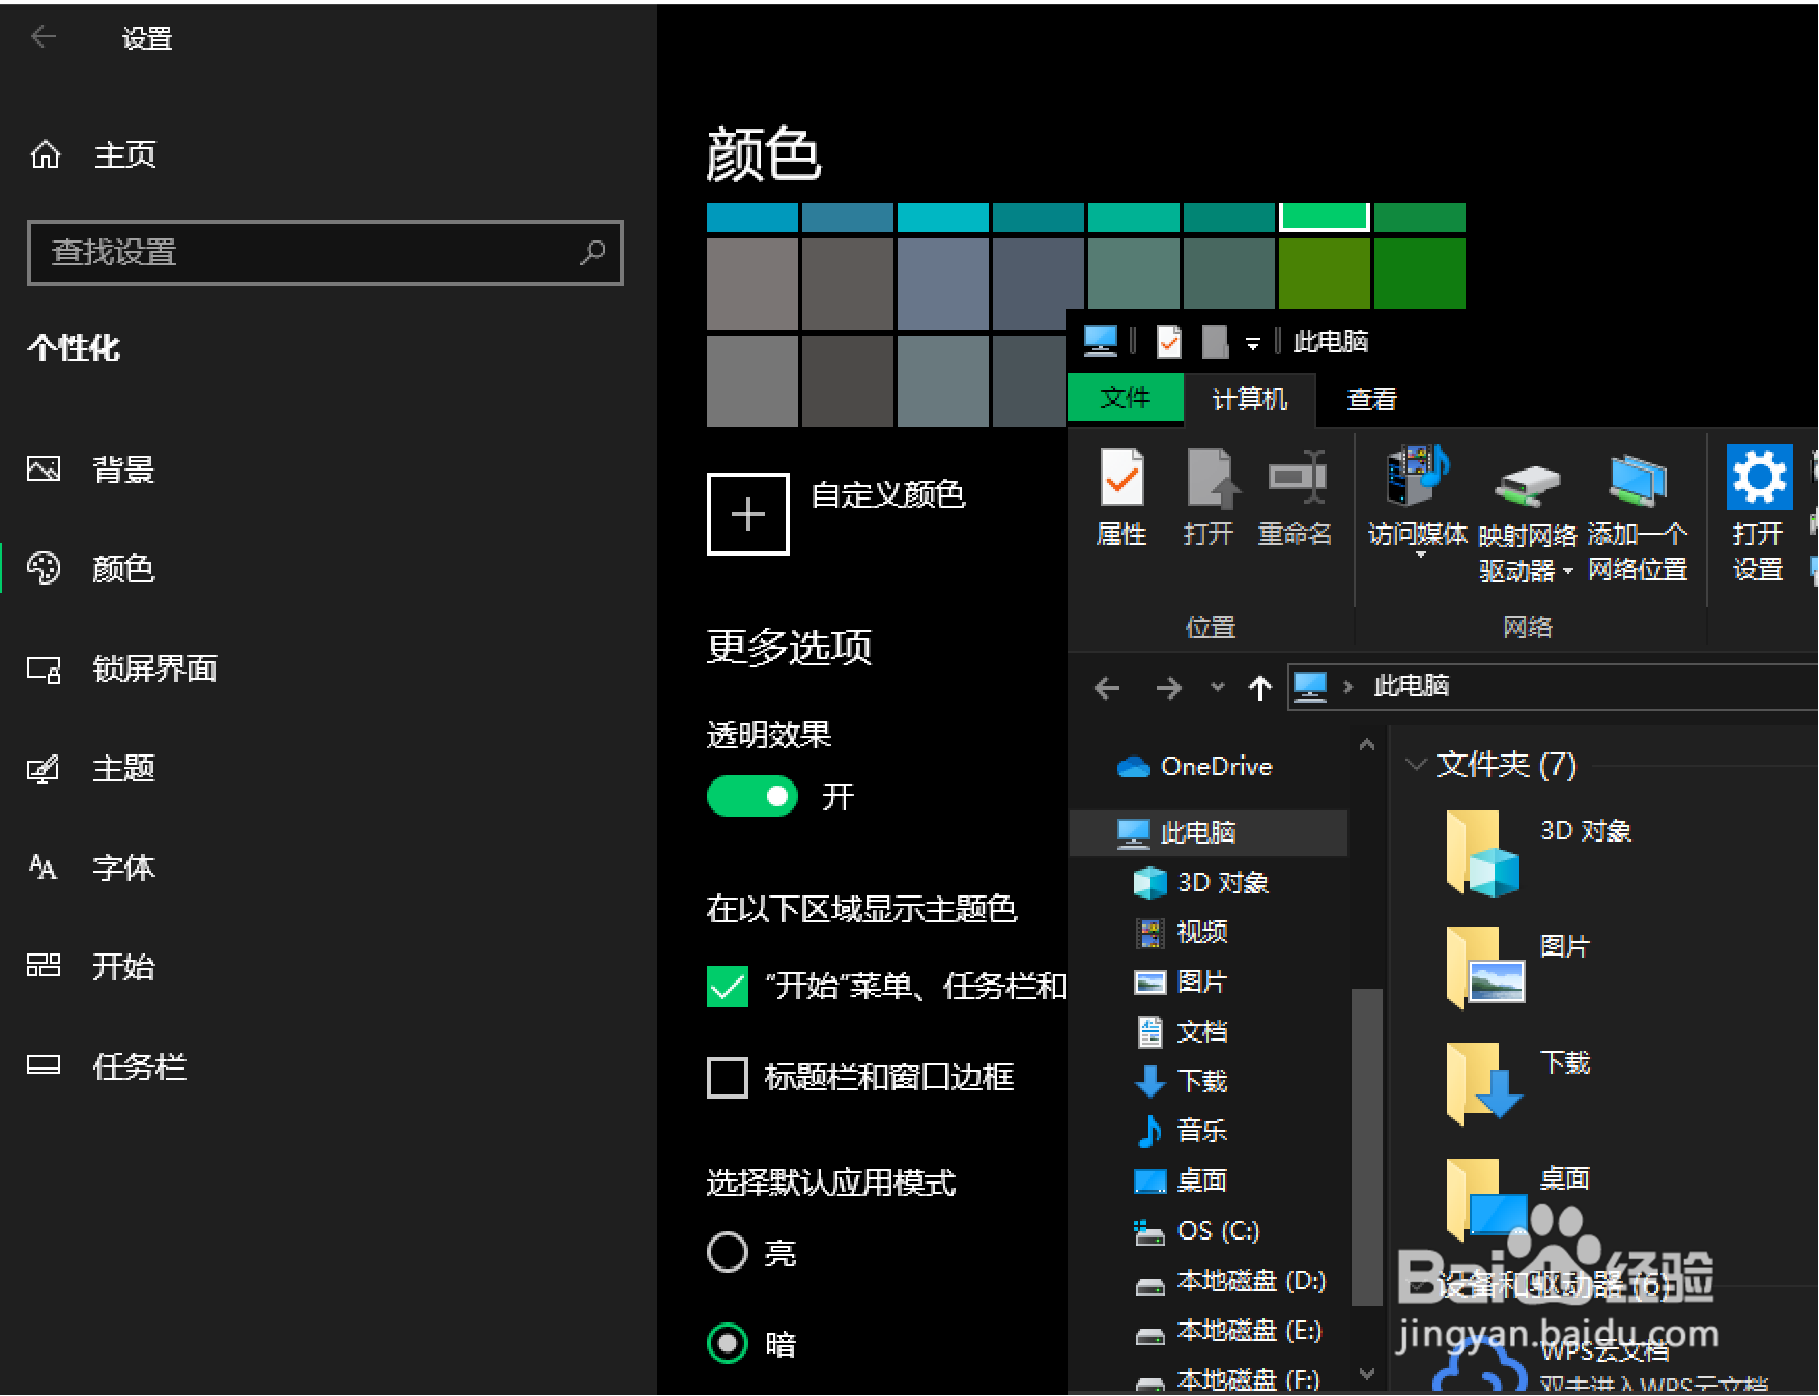Check the 标题栏和窗口边框 checkbox

coord(727,1079)
